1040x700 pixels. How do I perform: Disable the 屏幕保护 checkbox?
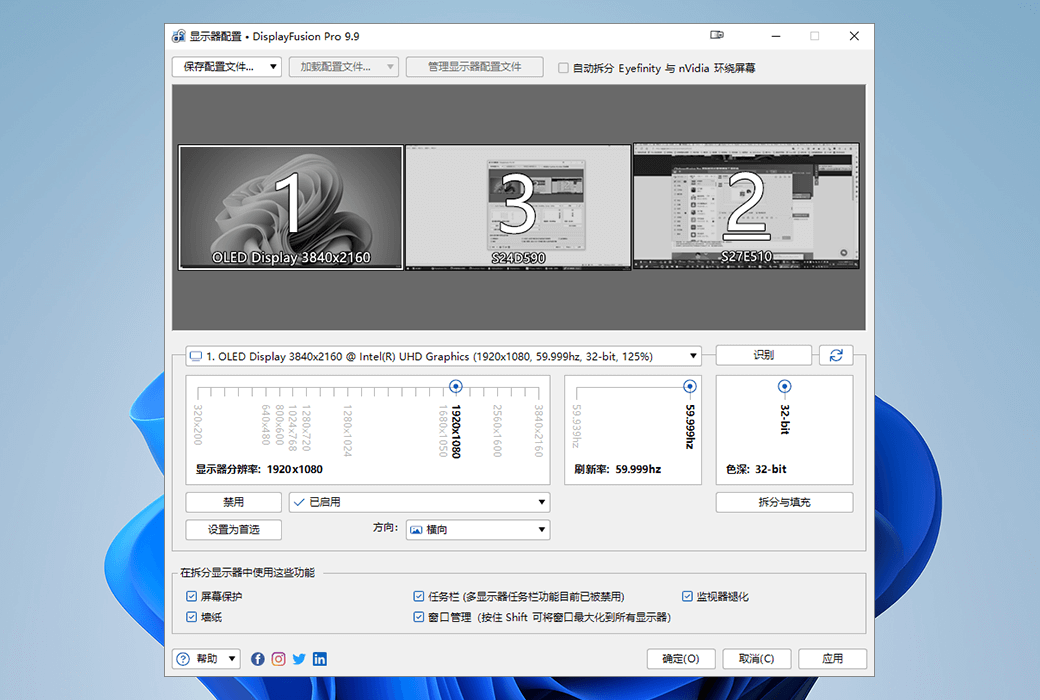[x=190, y=595]
